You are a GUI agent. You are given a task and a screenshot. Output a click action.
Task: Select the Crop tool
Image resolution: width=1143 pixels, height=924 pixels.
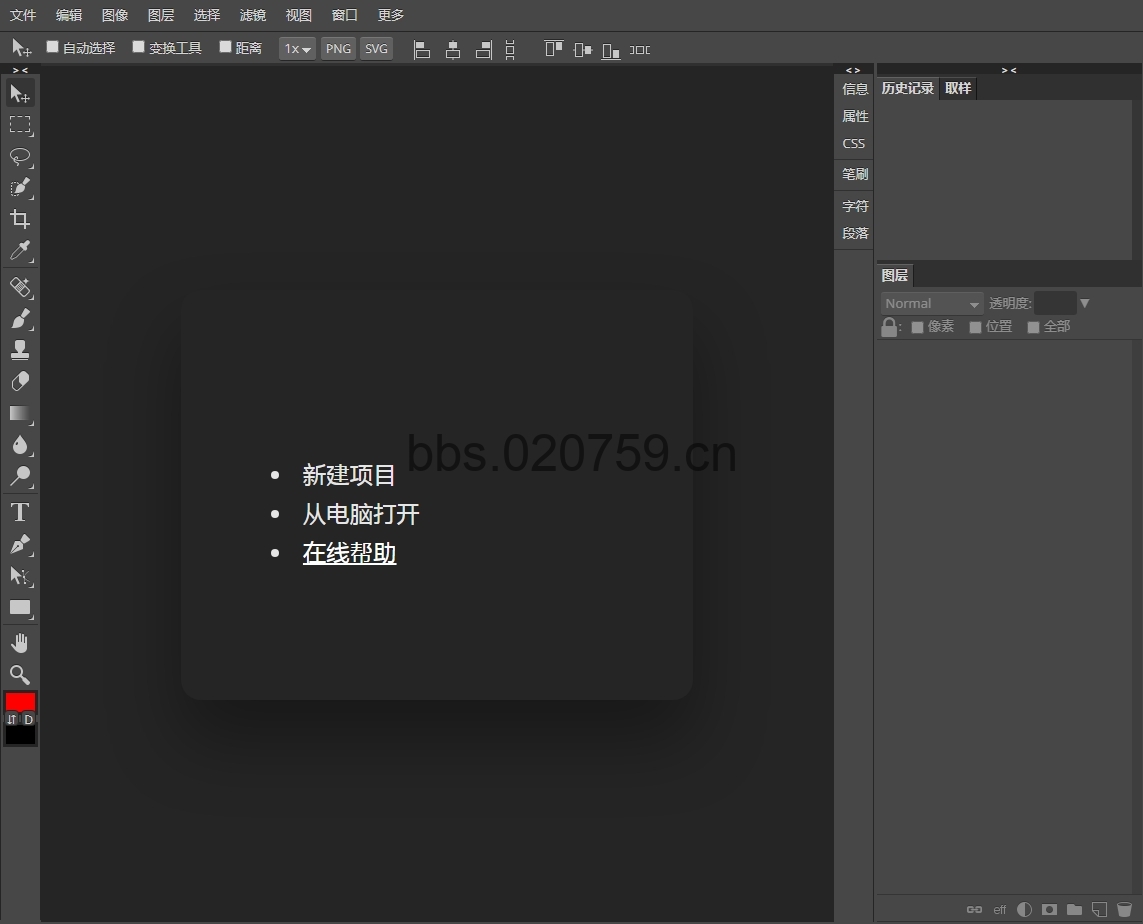coord(20,219)
